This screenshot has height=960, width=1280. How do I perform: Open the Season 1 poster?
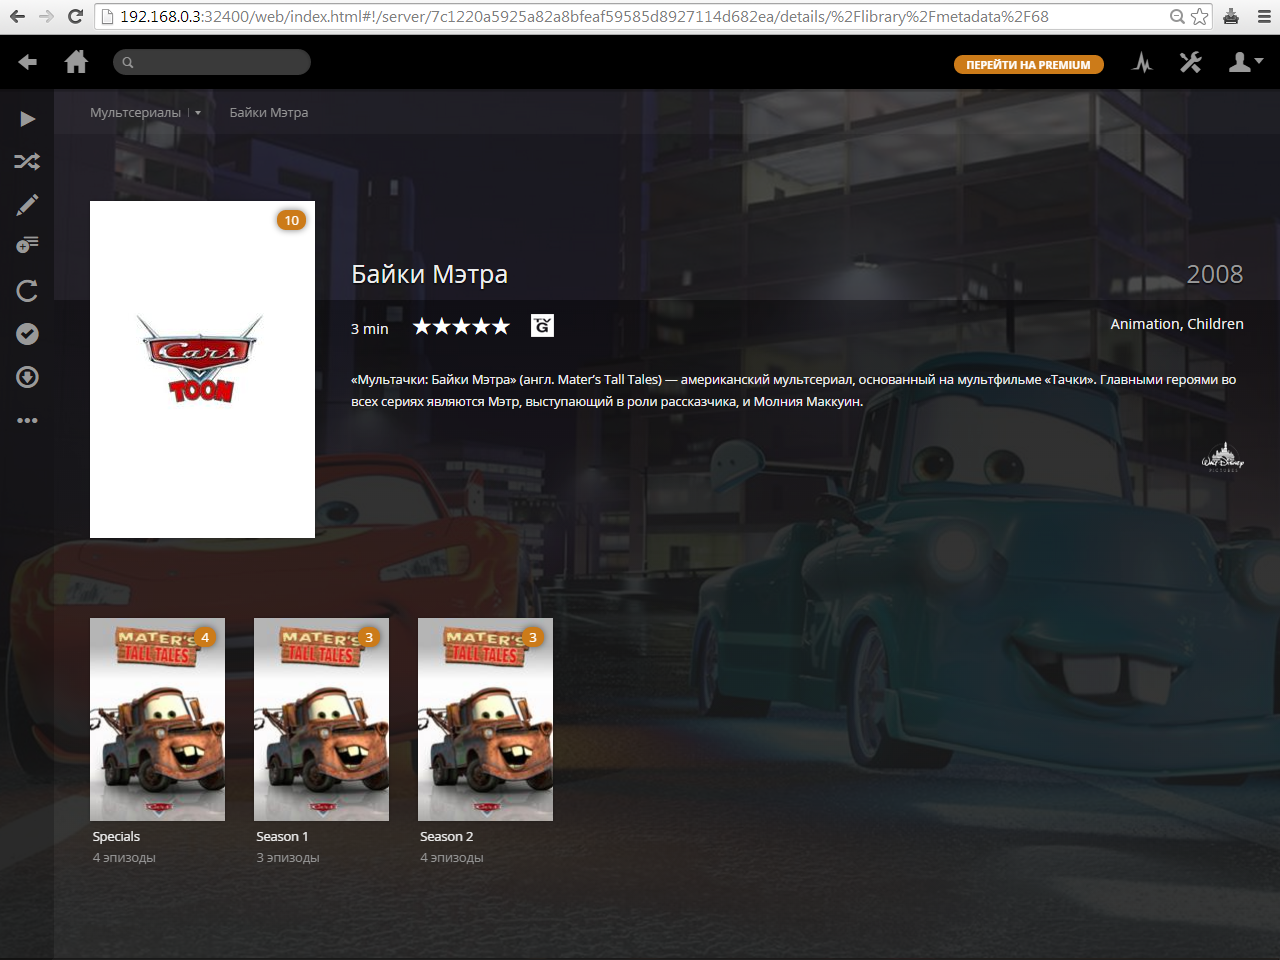(x=321, y=719)
